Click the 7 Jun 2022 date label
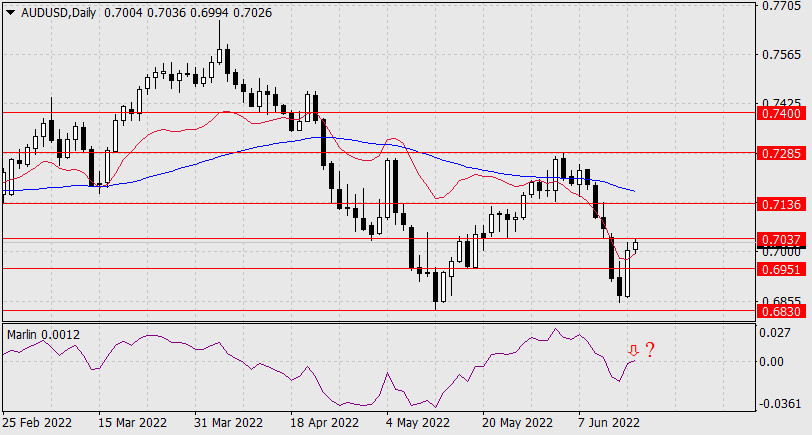This screenshot has width=812, height=435. [x=610, y=423]
